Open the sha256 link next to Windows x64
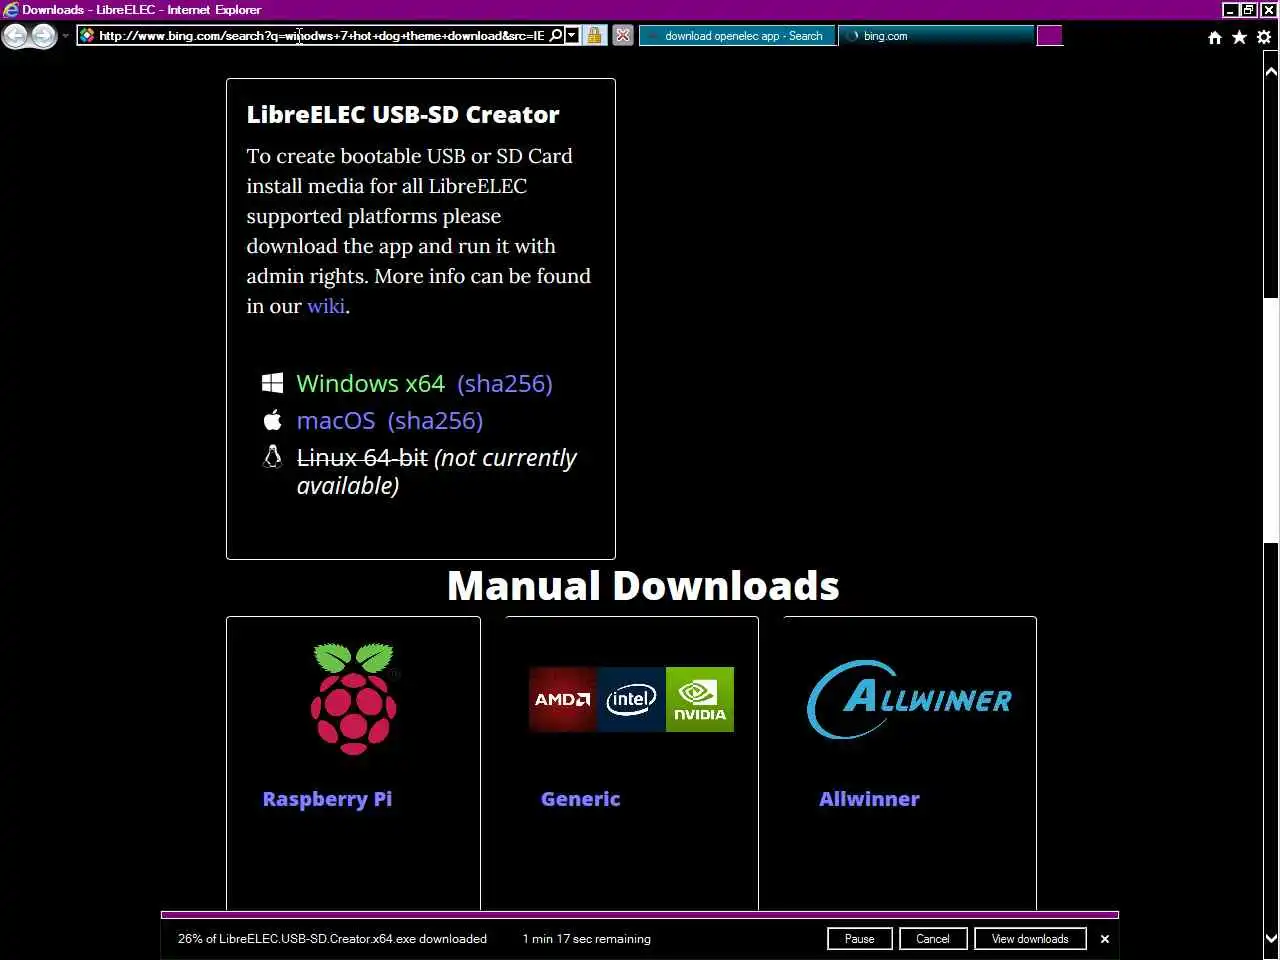The width and height of the screenshot is (1280, 960). click(505, 384)
